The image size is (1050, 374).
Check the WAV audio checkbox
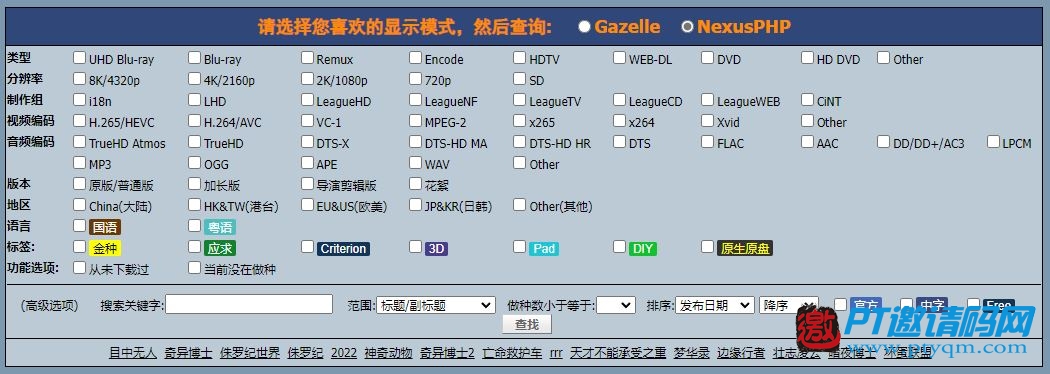416,163
